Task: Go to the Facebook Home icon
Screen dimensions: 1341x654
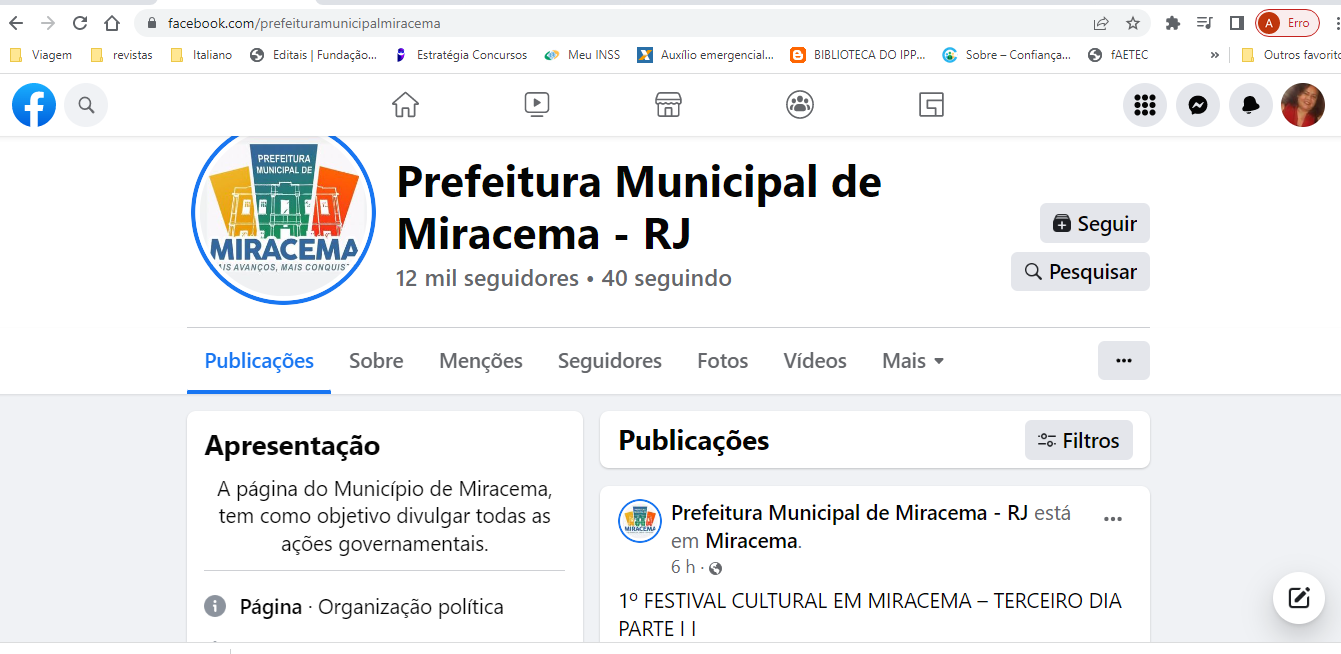Action: [405, 105]
